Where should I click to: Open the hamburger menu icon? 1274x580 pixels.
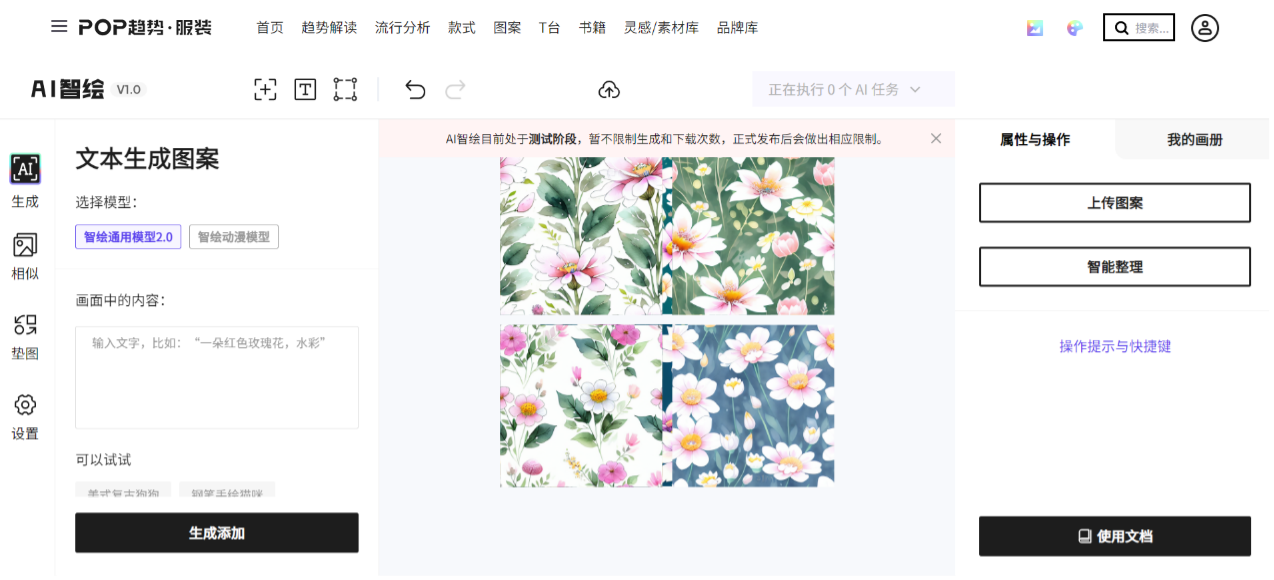coord(59,27)
